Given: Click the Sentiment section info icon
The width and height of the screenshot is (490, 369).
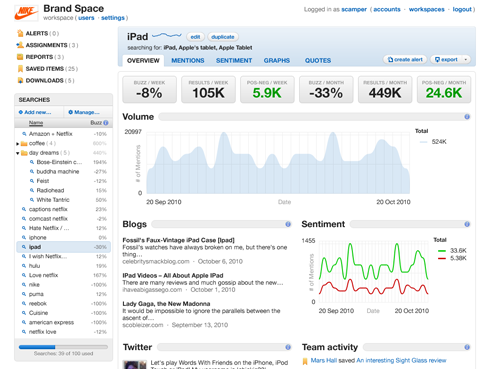Looking at the screenshot, I should point(467,224).
